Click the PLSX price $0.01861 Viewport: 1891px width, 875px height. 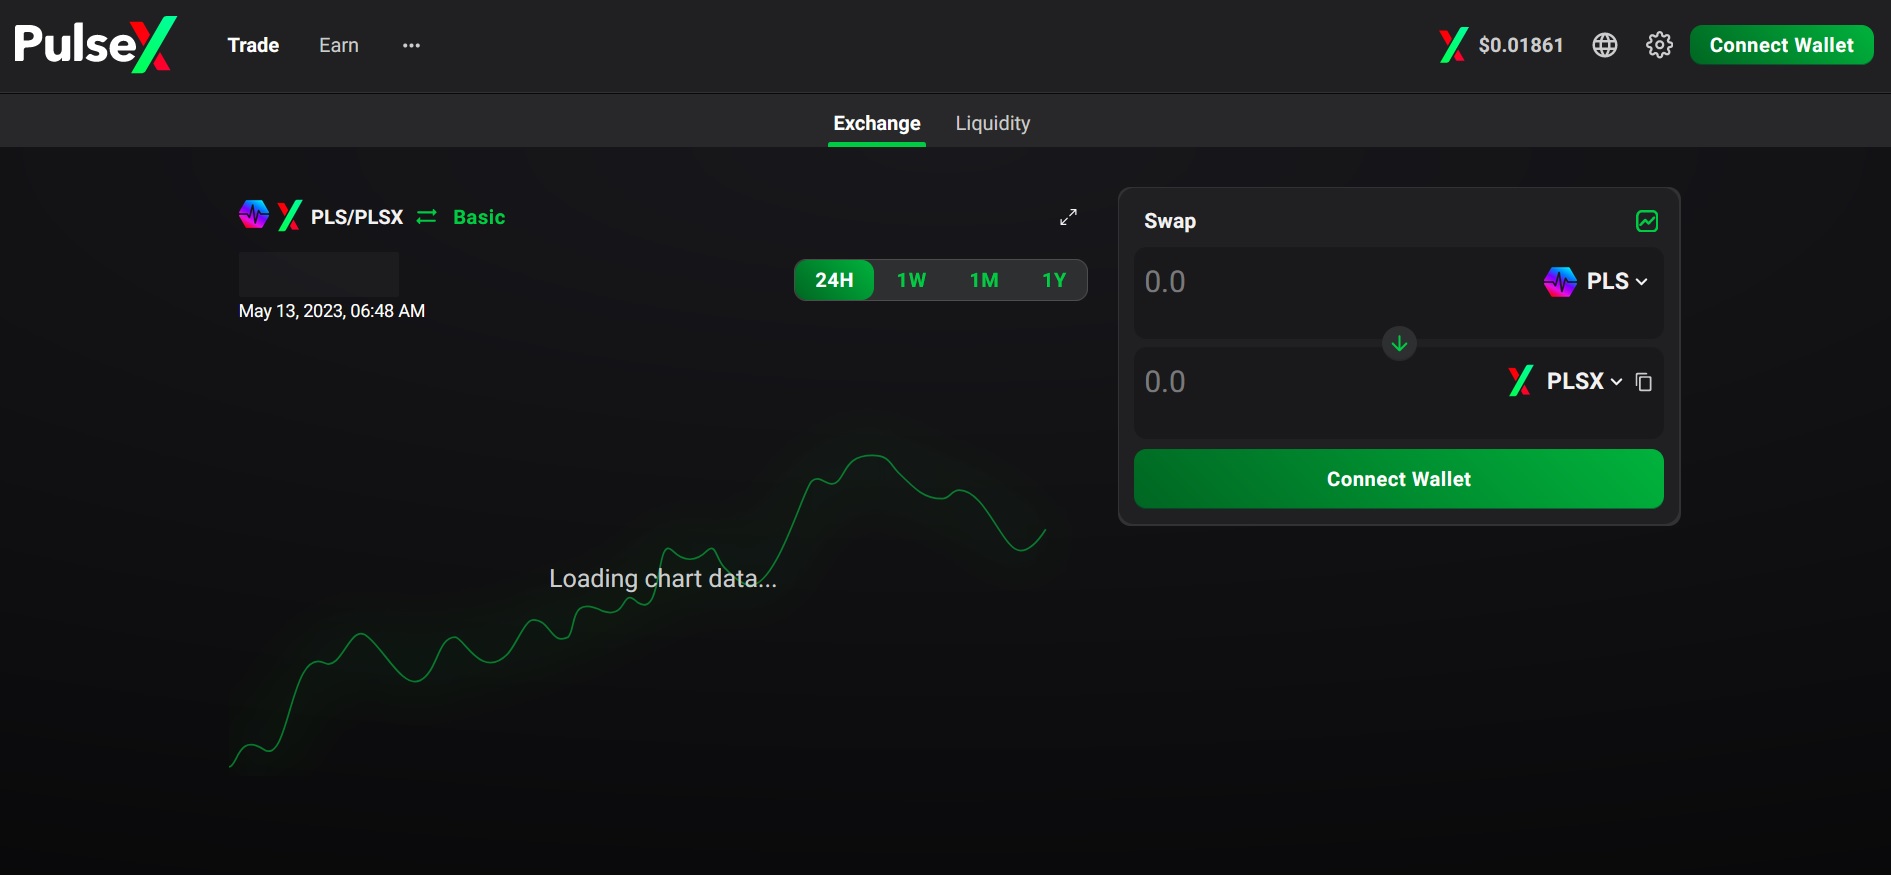coord(1520,45)
